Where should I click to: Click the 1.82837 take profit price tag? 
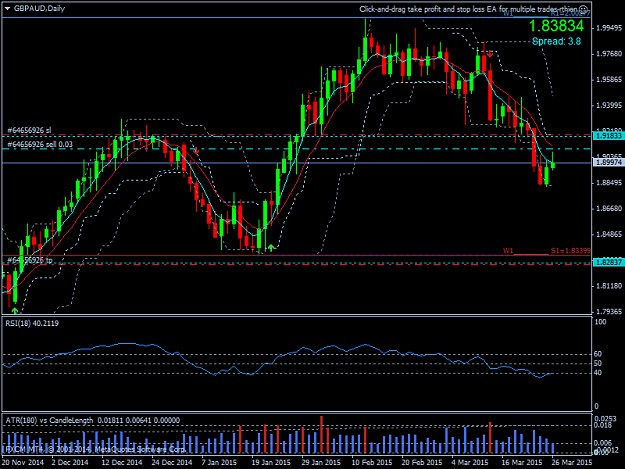[x=608, y=262]
